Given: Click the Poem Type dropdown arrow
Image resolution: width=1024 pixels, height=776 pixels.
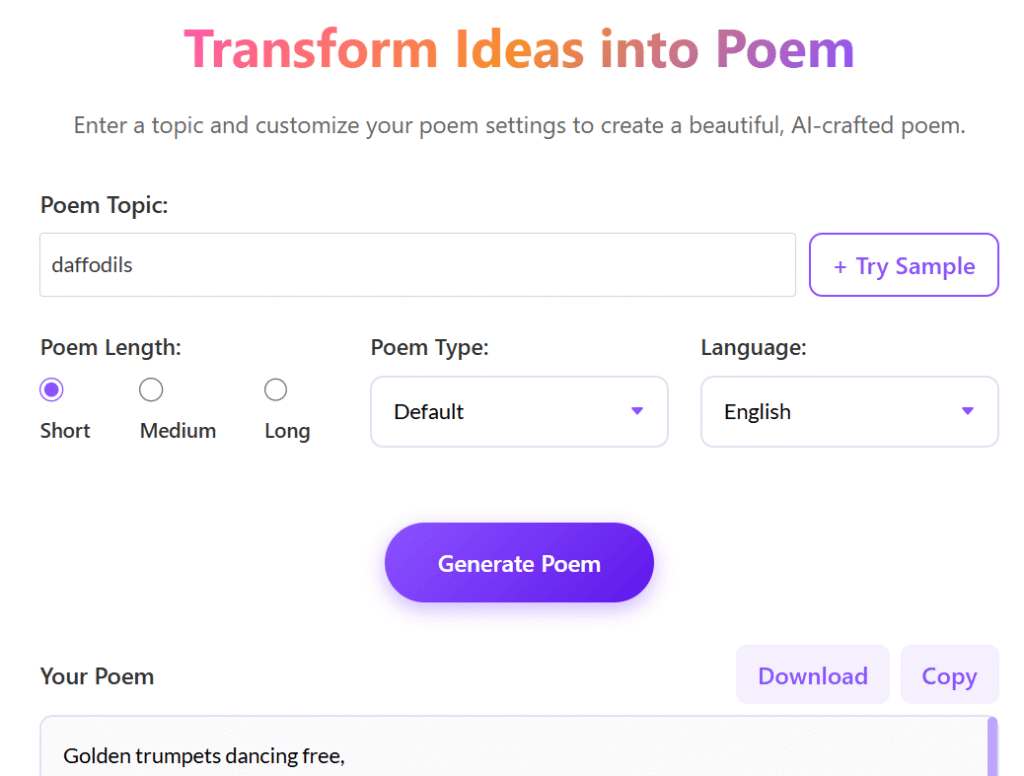Looking at the screenshot, I should tap(637, 411).
